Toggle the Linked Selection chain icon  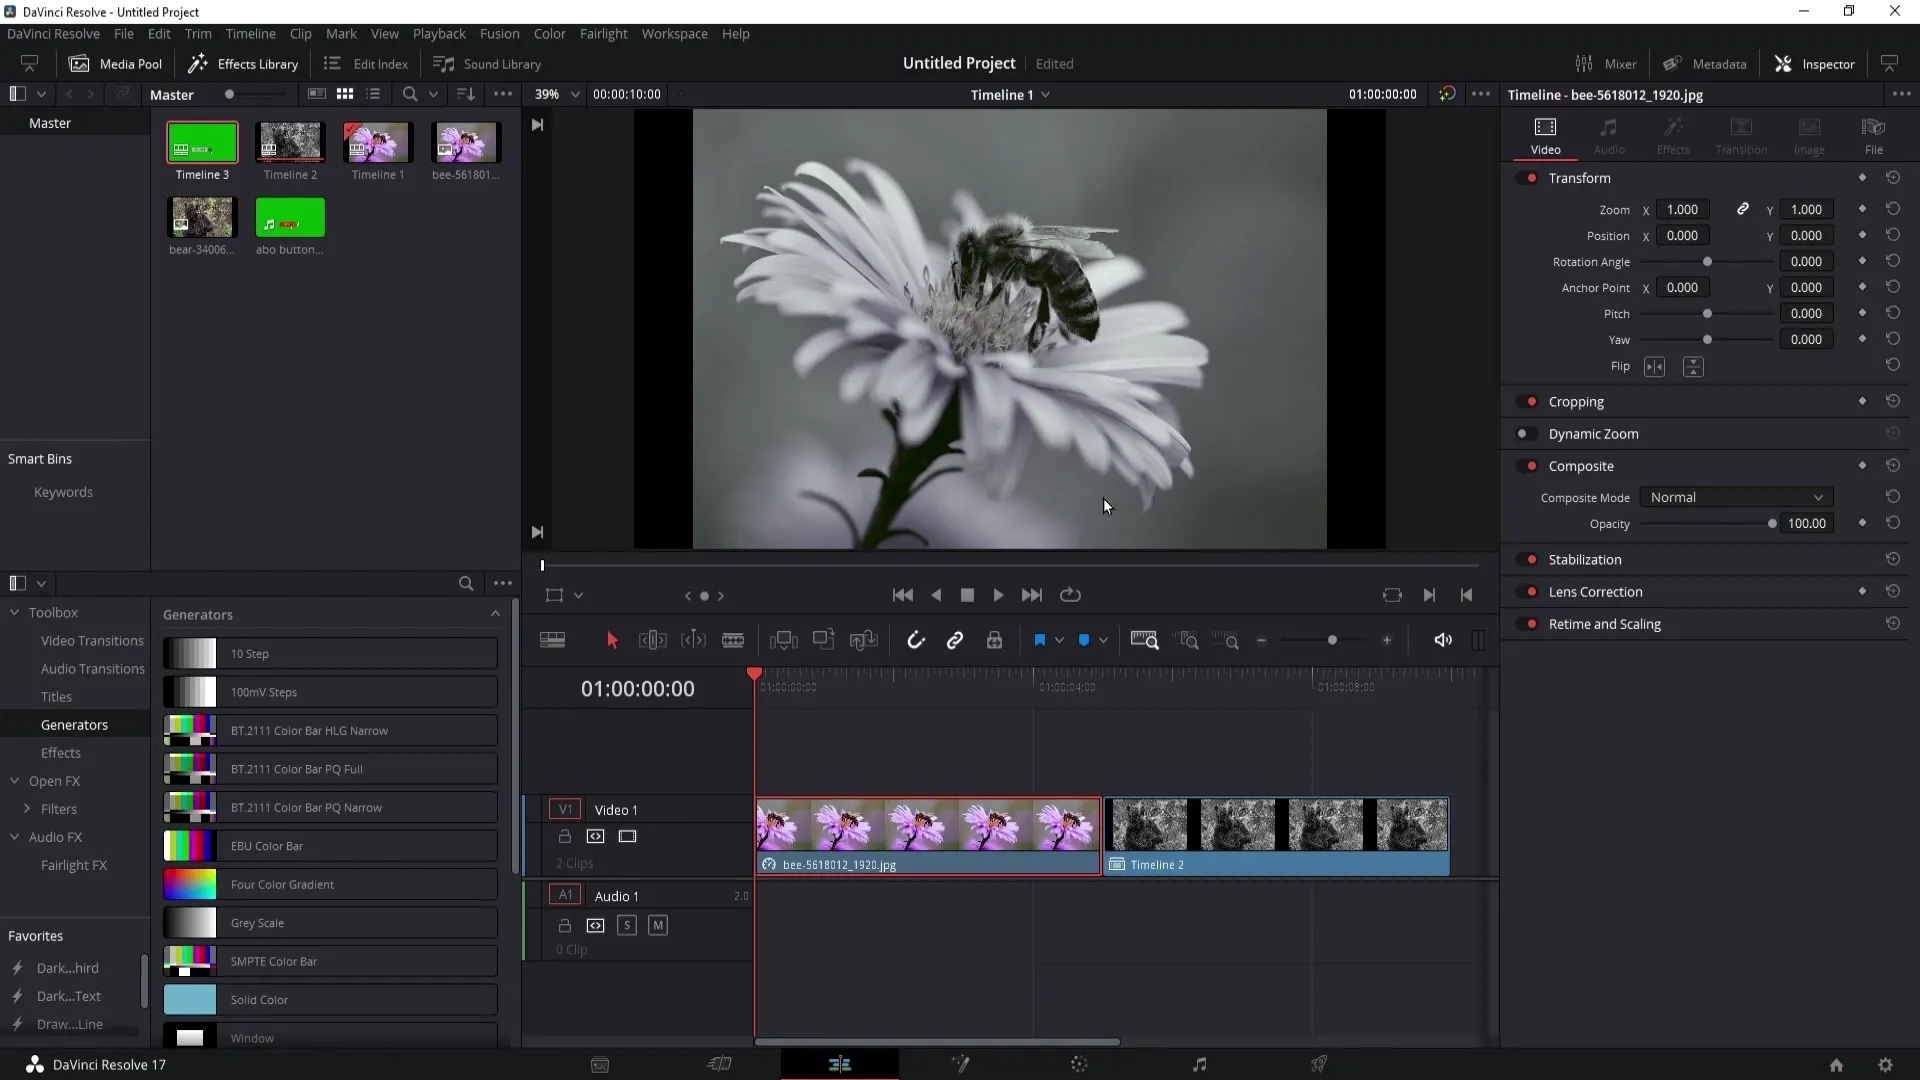(955, 640)
